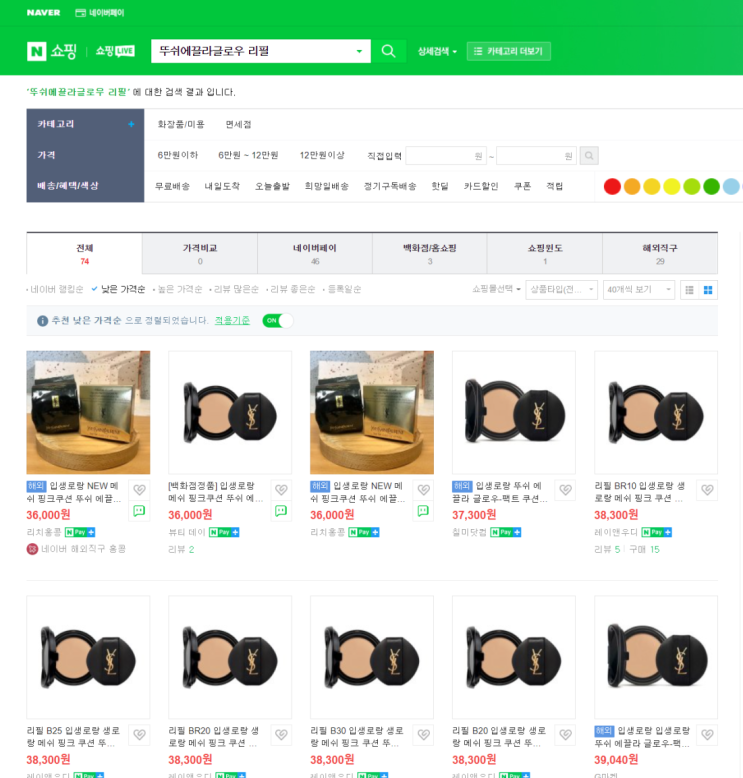Click the NAVER logo in top bar
The width and height of the screenshot is (743, 778).
(44, 13)
